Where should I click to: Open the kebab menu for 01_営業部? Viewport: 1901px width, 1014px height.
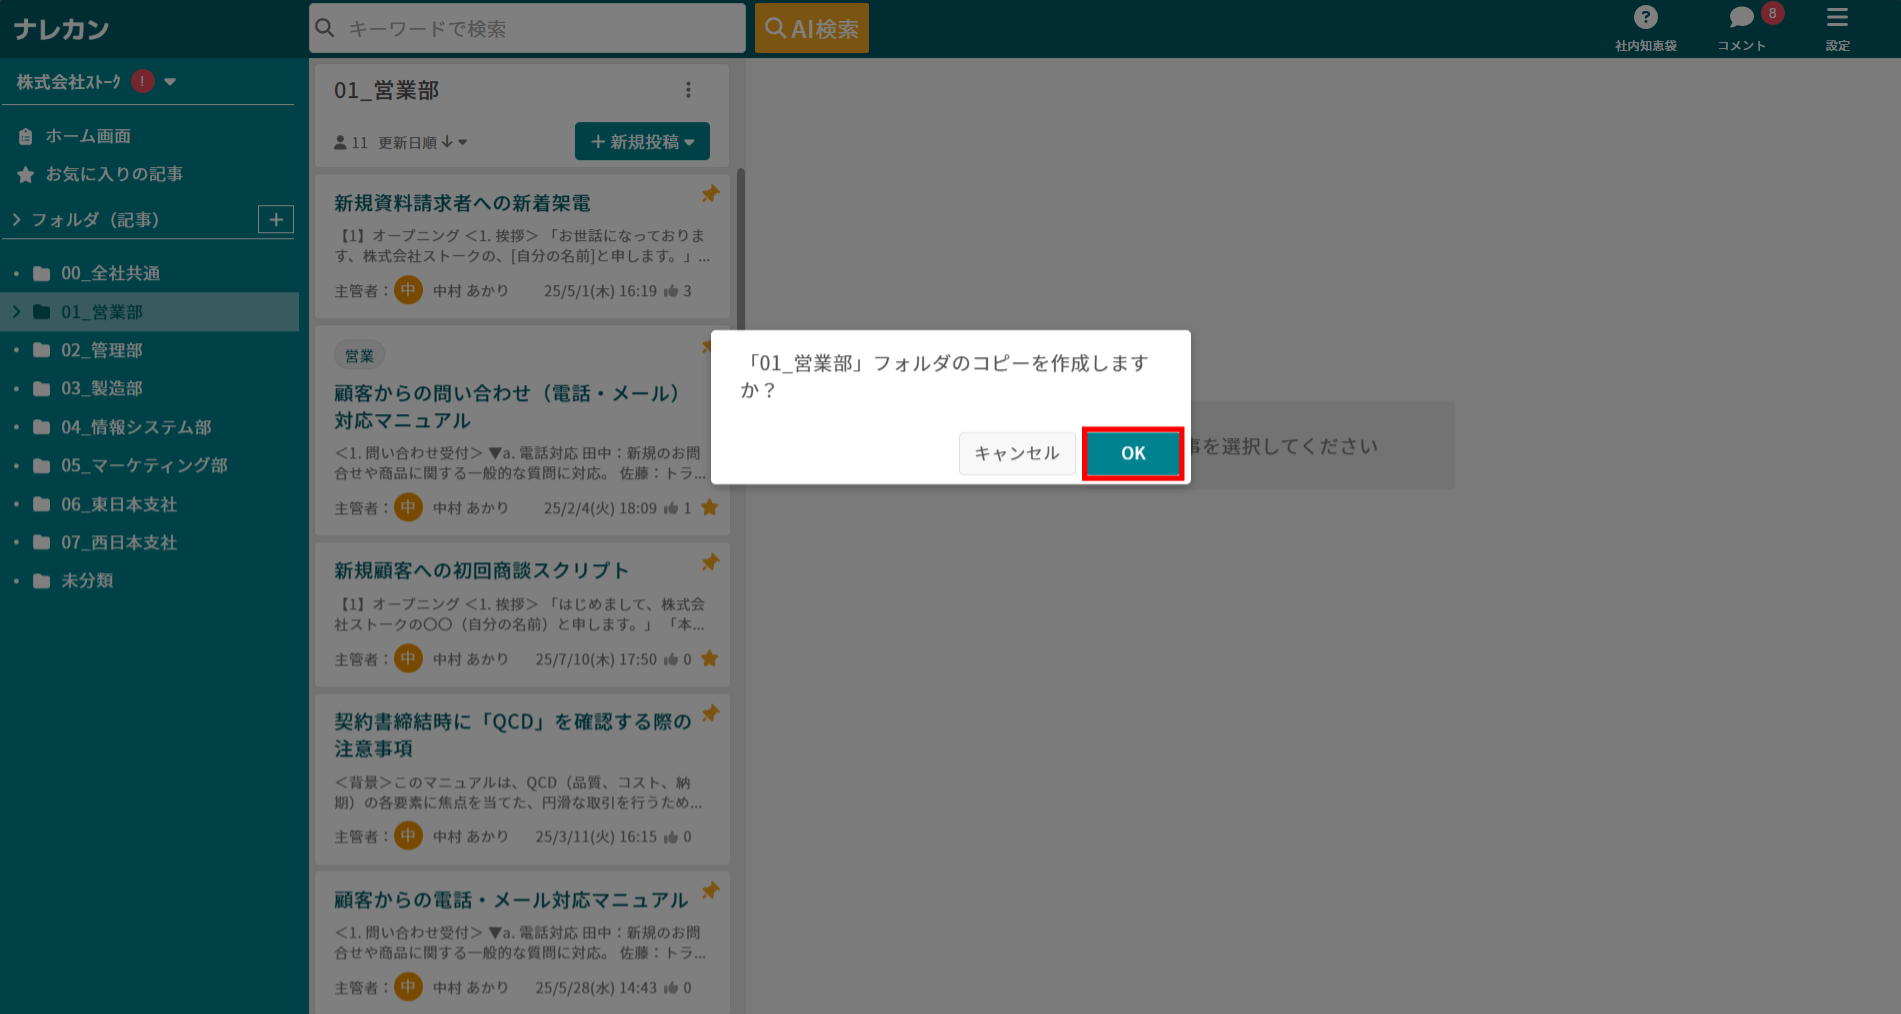pyautogui.click(x=688, y=89)
